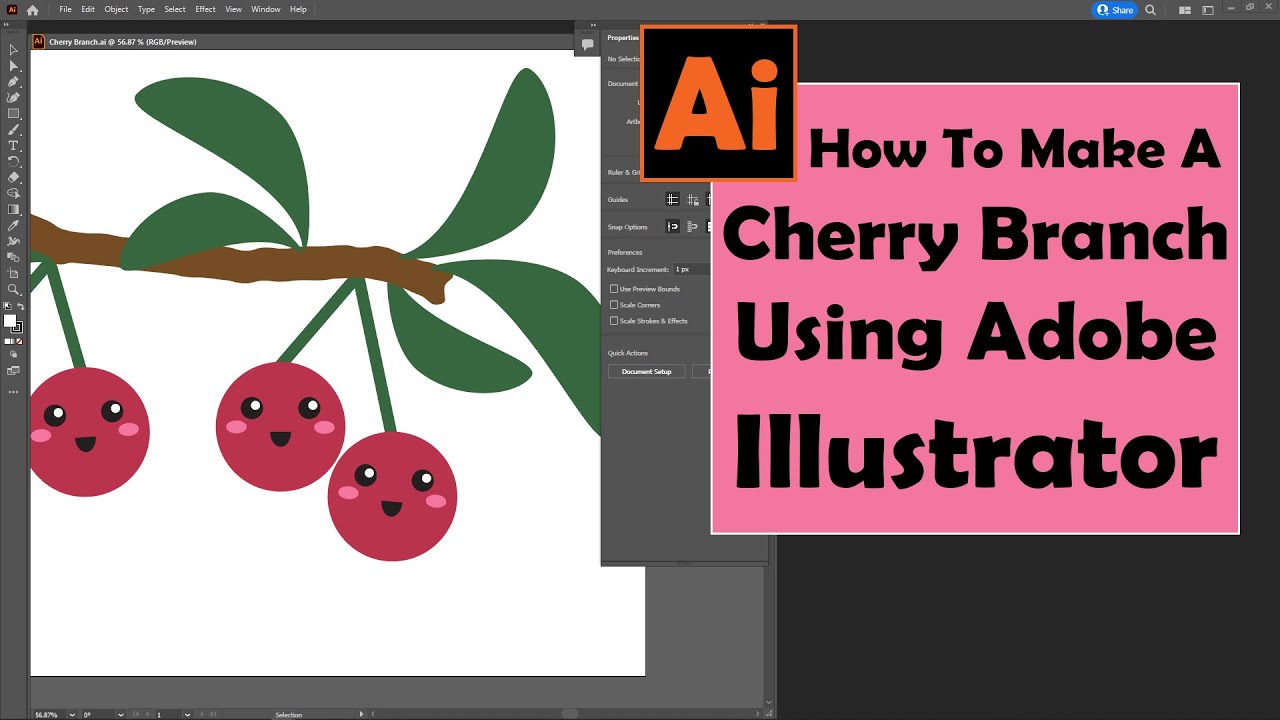The width and height of the screenshot is (1280, 720).
Task: Open the workspace switcher dropdown
Action: (1208, 10)
